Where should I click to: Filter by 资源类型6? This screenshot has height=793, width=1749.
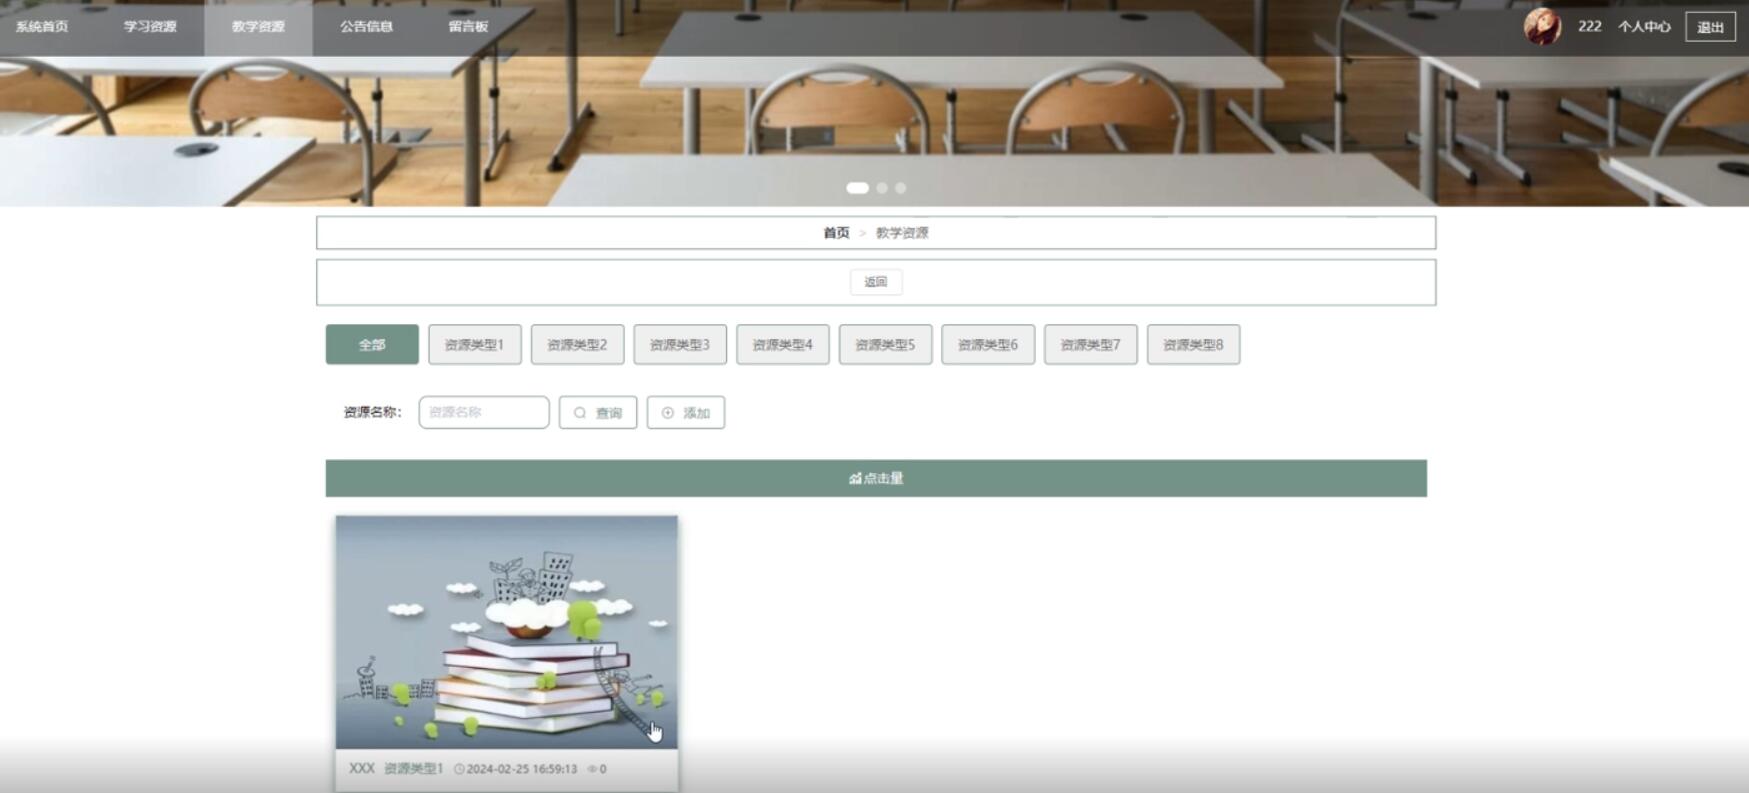click(988, 345)
